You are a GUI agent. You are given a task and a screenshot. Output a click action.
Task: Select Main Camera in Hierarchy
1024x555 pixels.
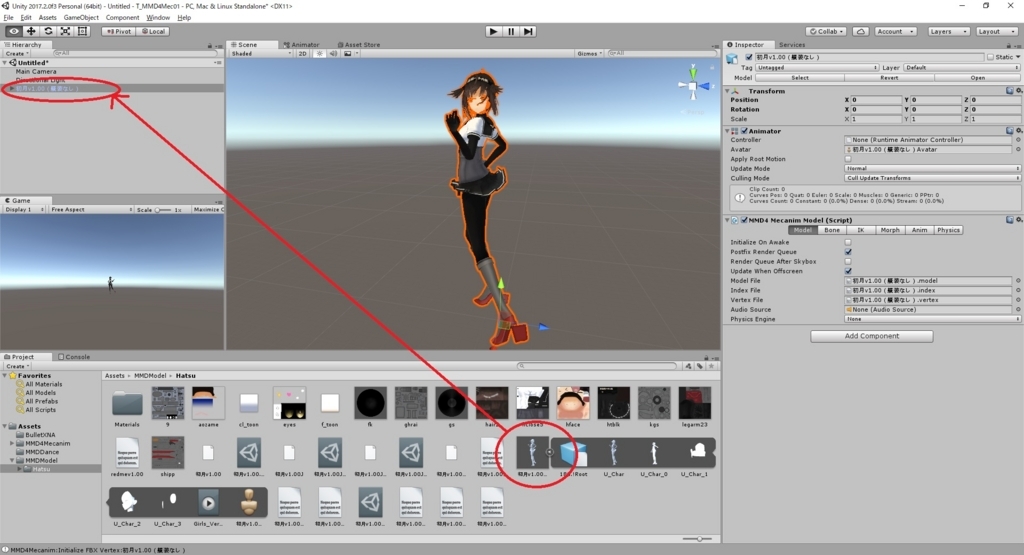pyautogui.click(x=36, y=72)
